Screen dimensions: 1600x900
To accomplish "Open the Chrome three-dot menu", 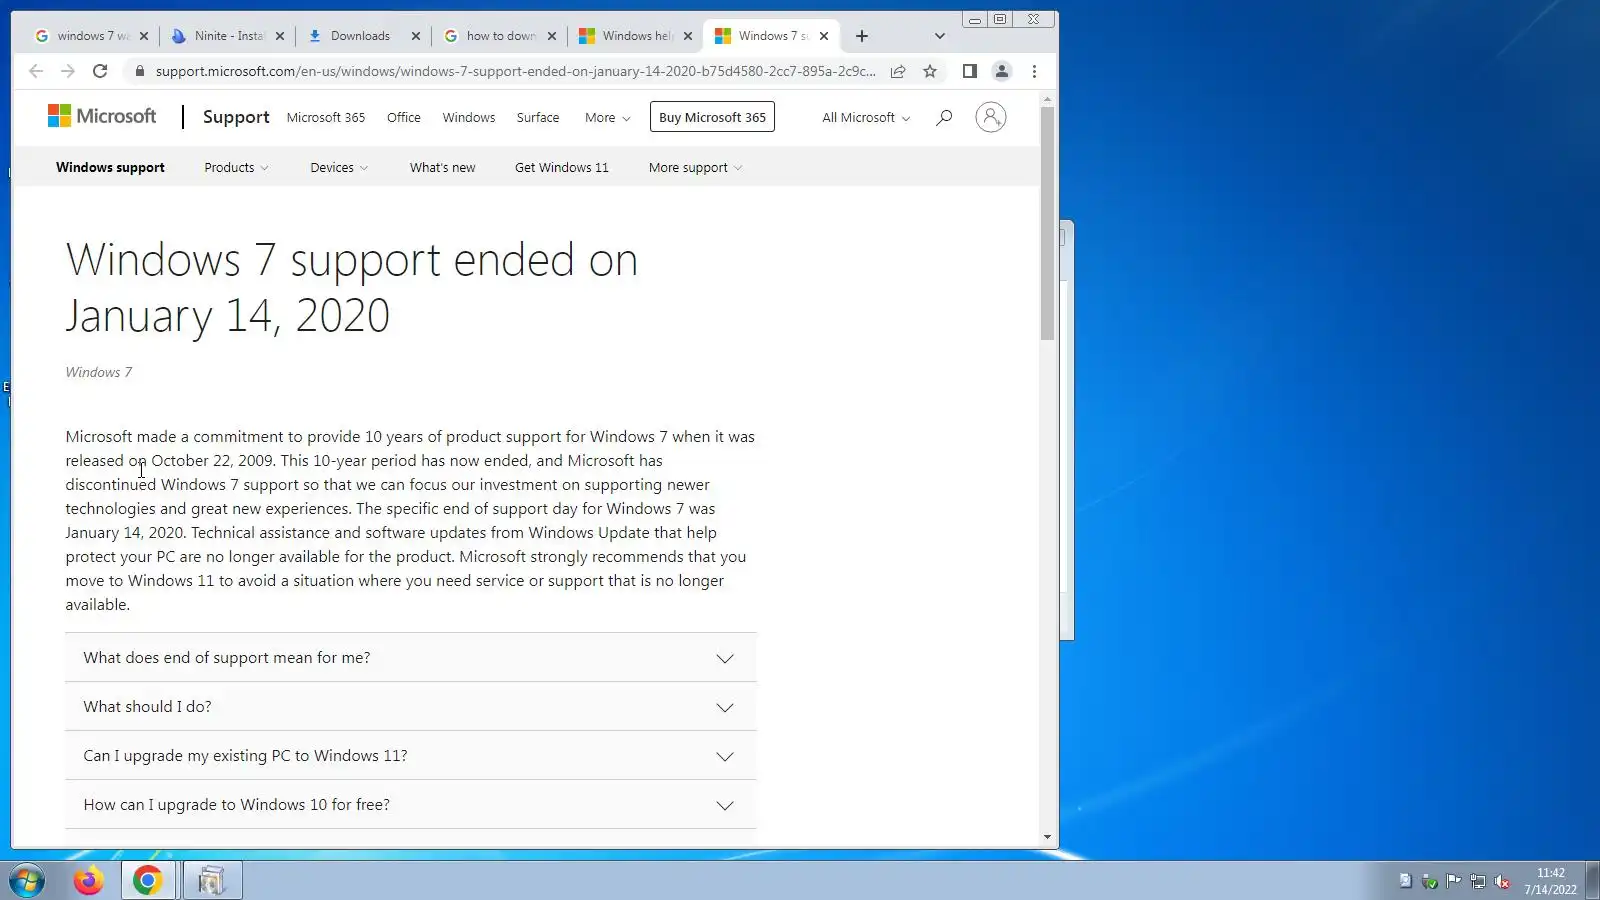I will click(1034, 71).
